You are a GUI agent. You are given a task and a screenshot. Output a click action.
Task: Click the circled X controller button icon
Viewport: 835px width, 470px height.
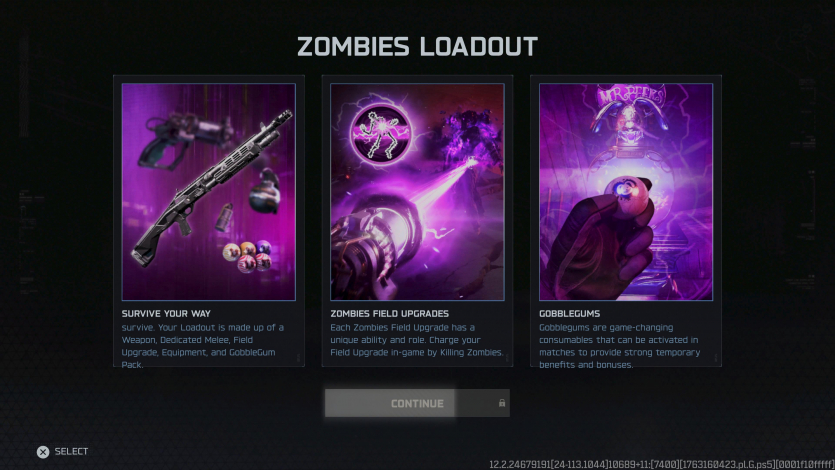43,452
